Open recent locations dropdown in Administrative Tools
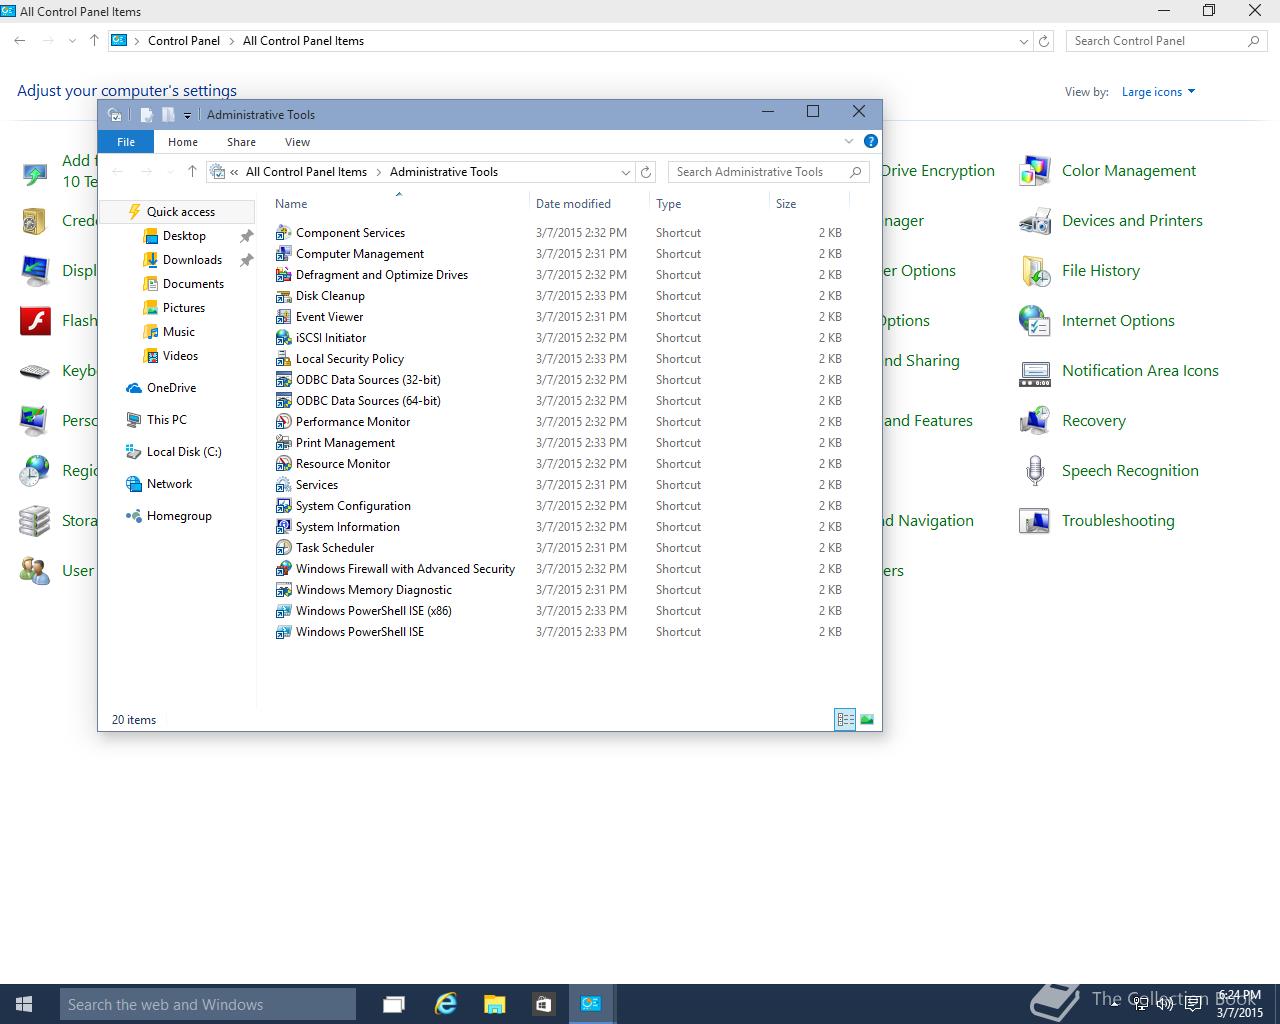The image size is (1280, 1024). tap(170, 172)
